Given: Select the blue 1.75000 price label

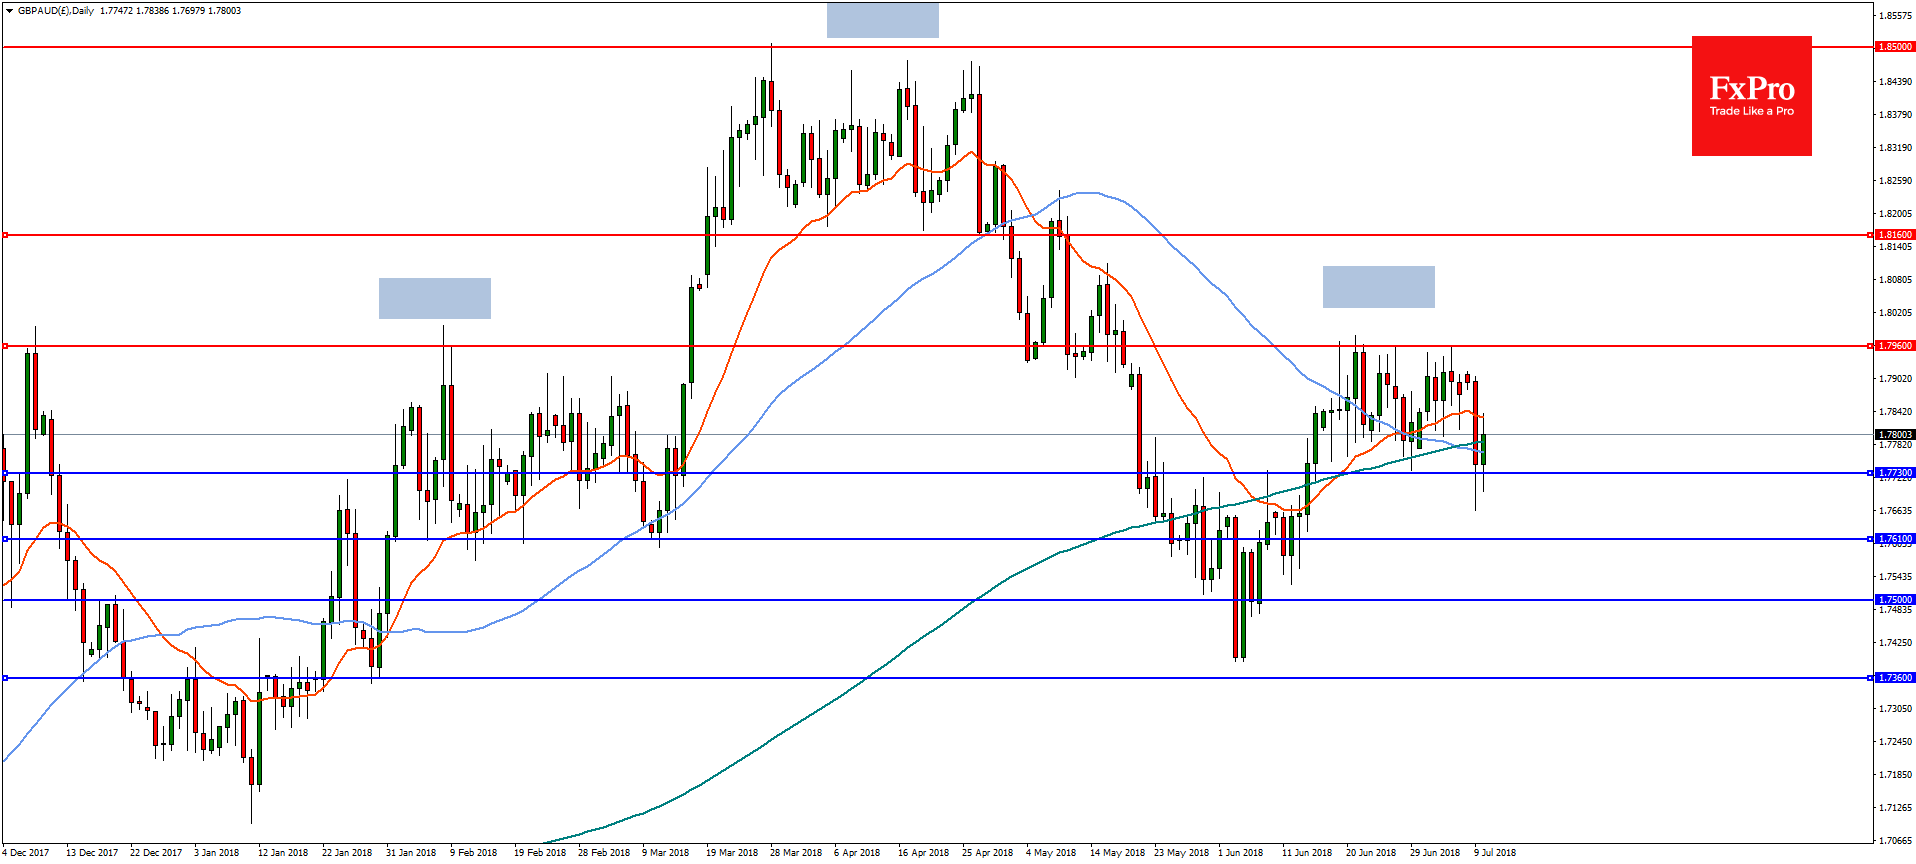Looking at the screenshot, I should (x=1894, y=600).
